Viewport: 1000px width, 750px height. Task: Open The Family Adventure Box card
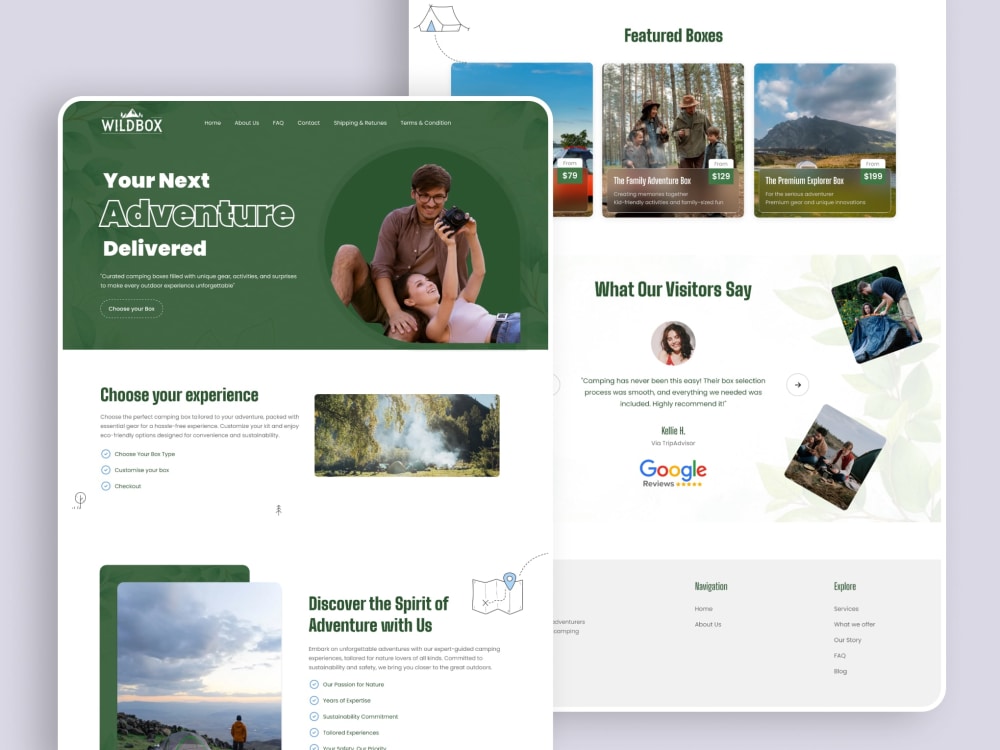click(673, 140)
